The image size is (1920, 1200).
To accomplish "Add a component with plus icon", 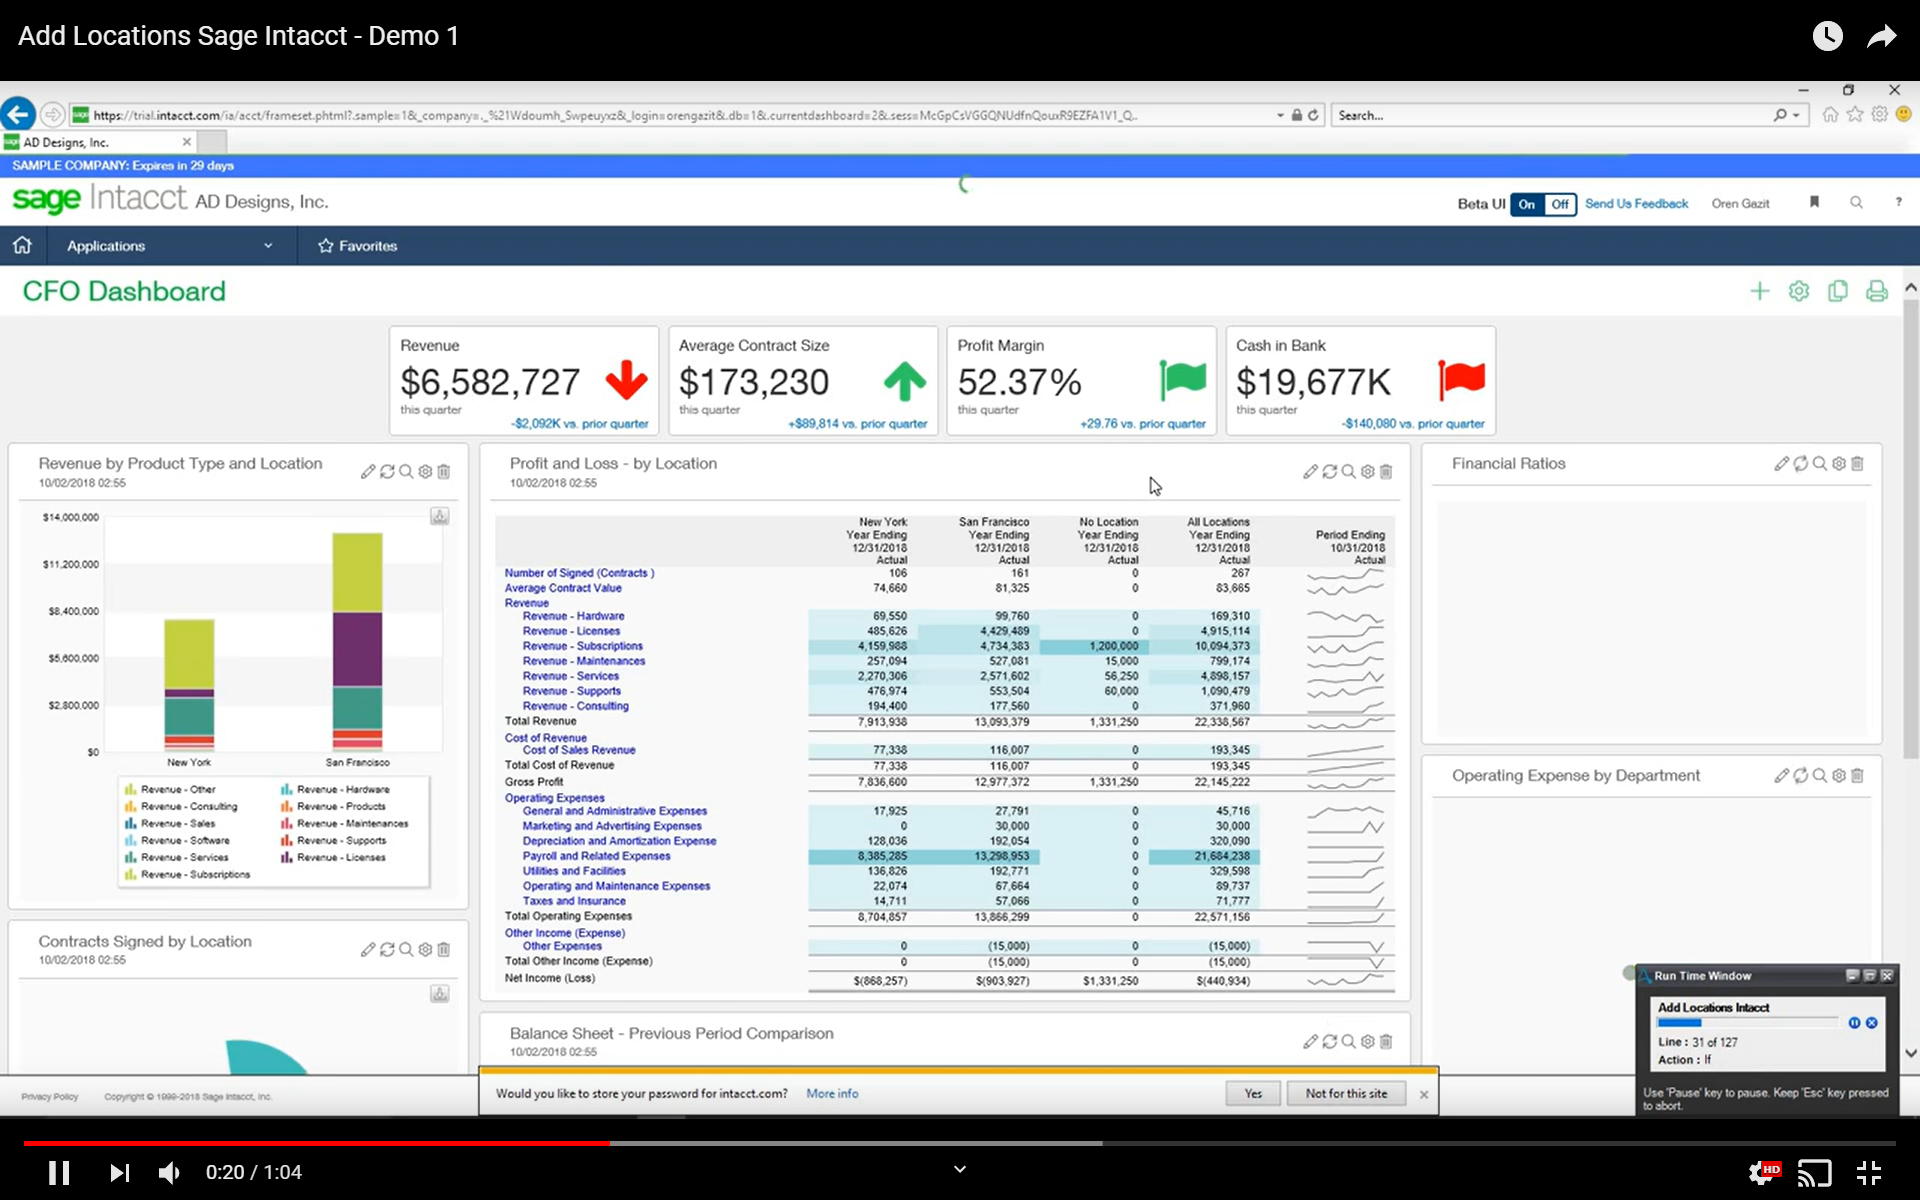I will pyautogui.click(x=1760, y=291).
